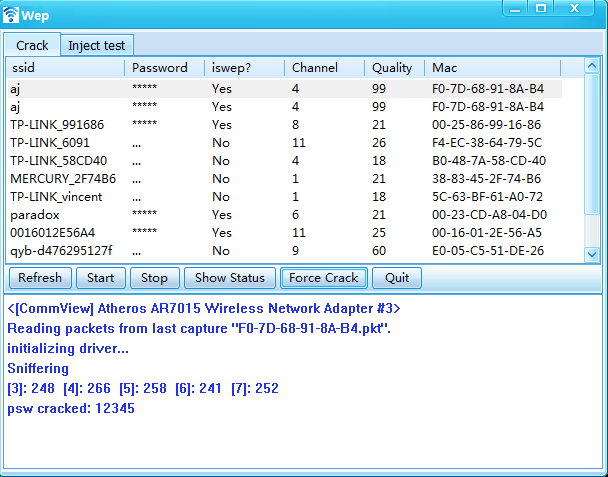The image size is (608, 477).
Task: Quit the application via Quit button
Action: [x=397, y=278]
